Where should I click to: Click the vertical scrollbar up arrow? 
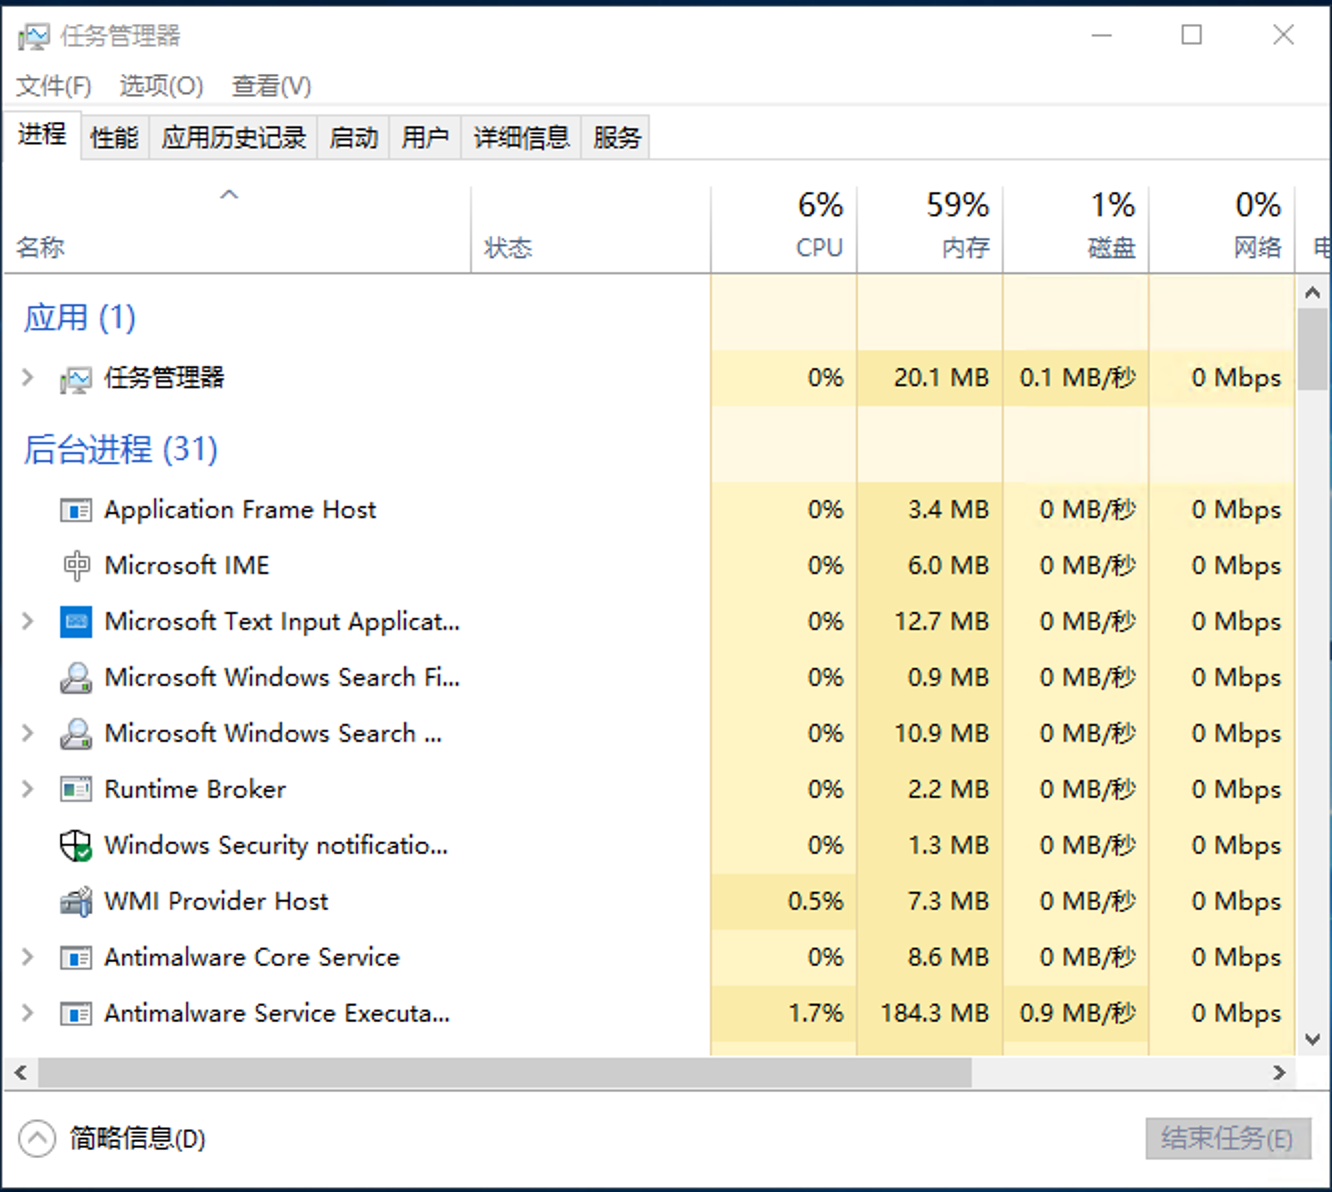[1313, 293]
